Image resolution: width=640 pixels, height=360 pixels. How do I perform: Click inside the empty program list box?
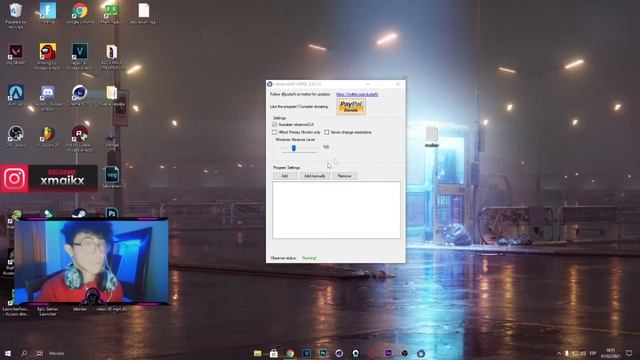coord(336,210)
